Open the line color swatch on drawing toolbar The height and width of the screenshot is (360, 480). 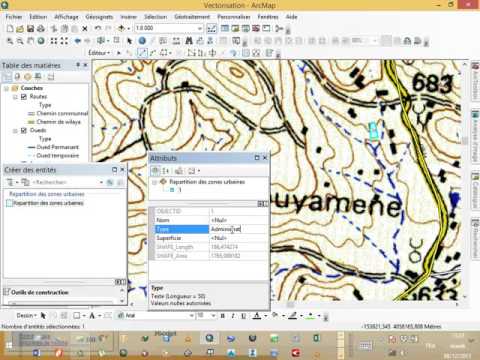tap(293, 315)
